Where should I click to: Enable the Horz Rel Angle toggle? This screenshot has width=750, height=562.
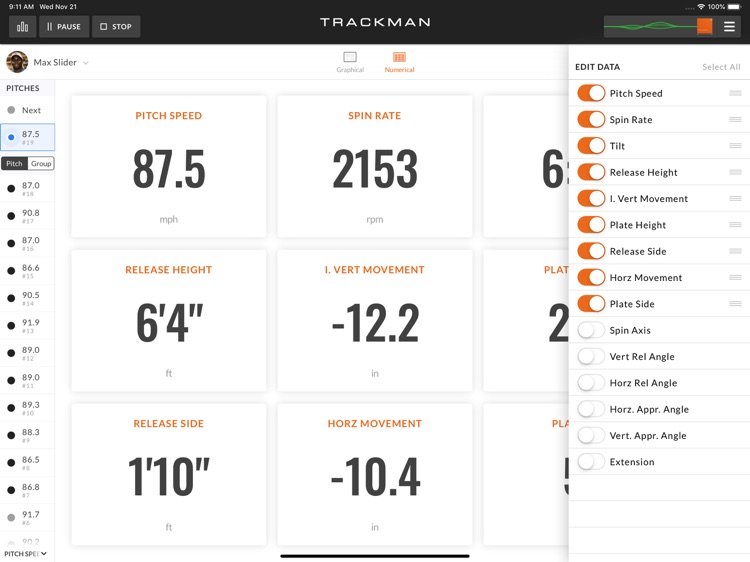pyautogui.click(x=591, y=383)
